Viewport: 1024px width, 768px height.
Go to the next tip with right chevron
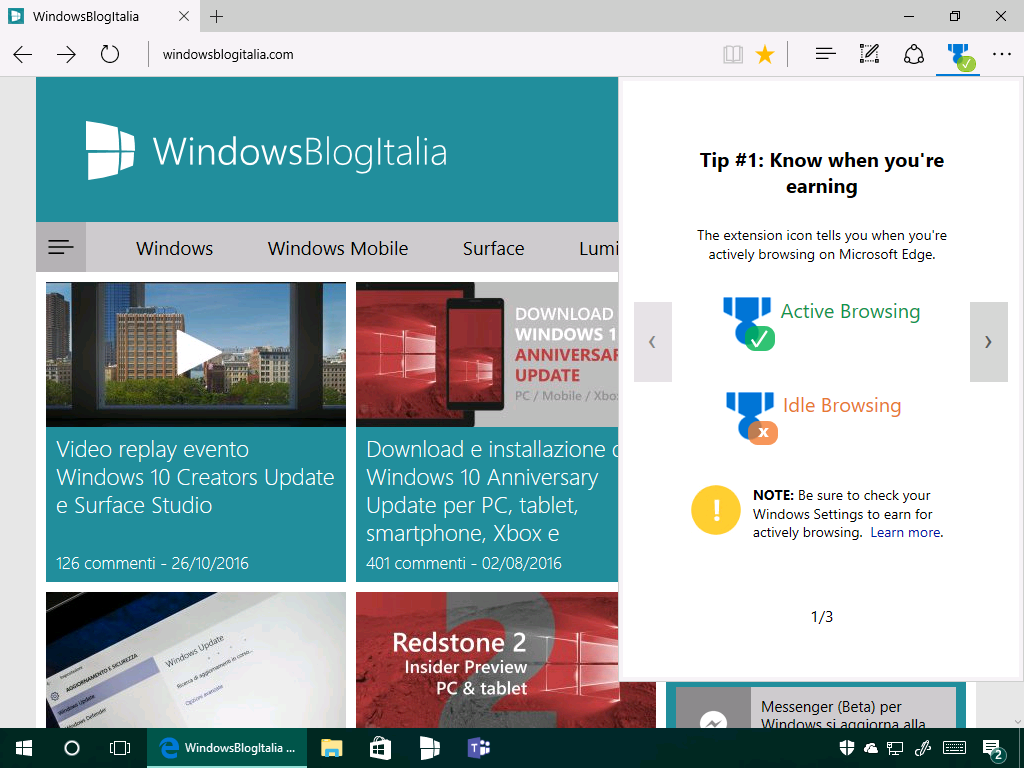[988, 342]
